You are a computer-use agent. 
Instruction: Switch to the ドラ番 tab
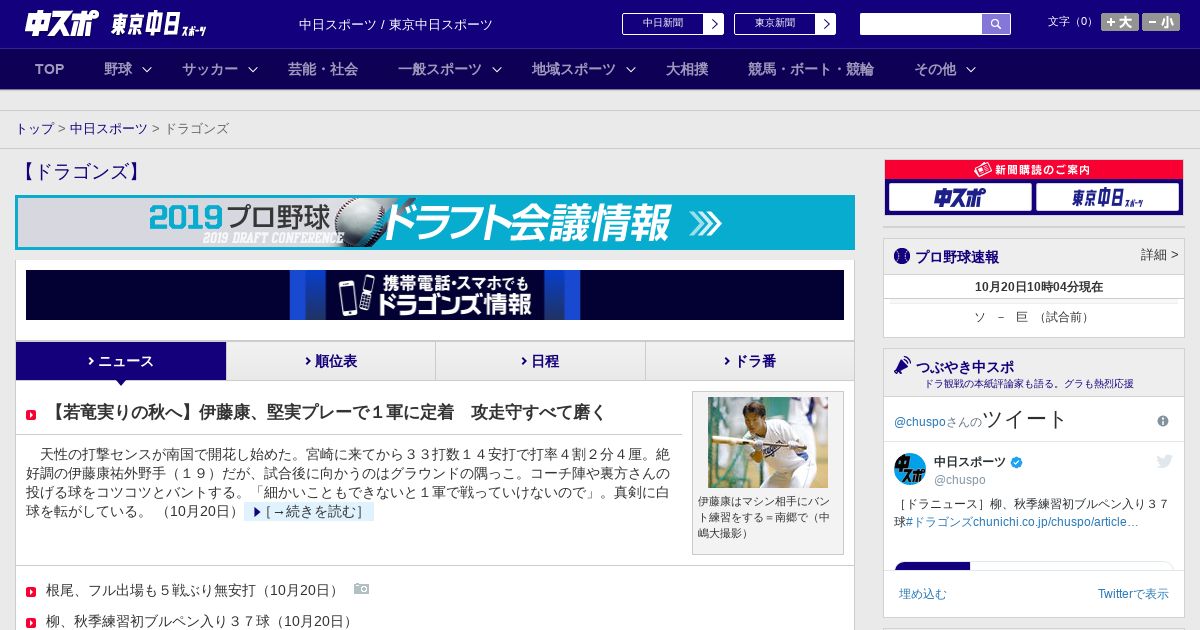pos(750,361)
